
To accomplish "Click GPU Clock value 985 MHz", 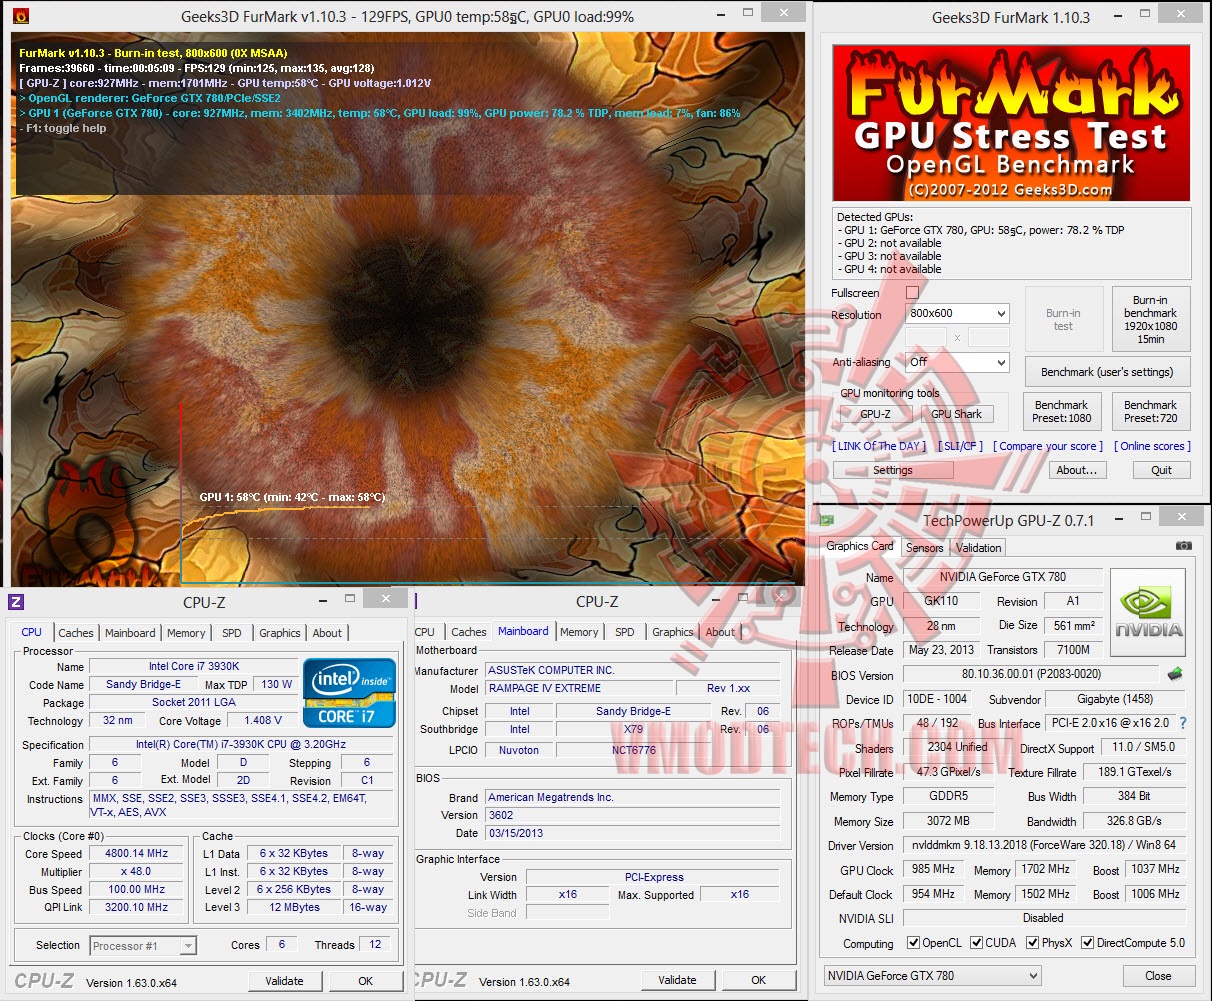I will coord(933,869).
